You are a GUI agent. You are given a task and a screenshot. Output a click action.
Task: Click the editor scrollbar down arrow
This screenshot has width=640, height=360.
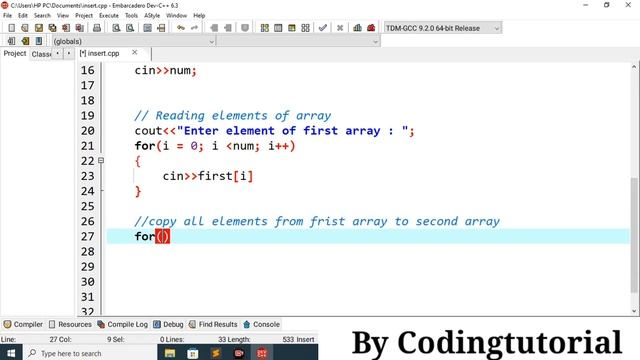point(634,311)
